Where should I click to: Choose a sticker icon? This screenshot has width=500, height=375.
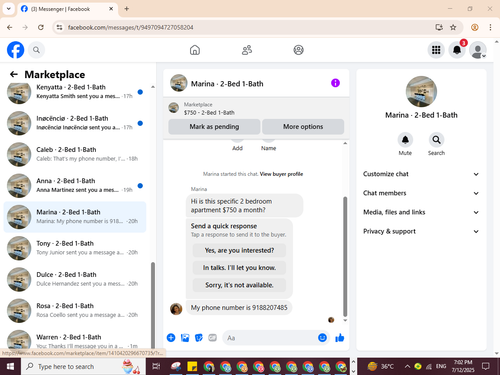tap(199, 338)
